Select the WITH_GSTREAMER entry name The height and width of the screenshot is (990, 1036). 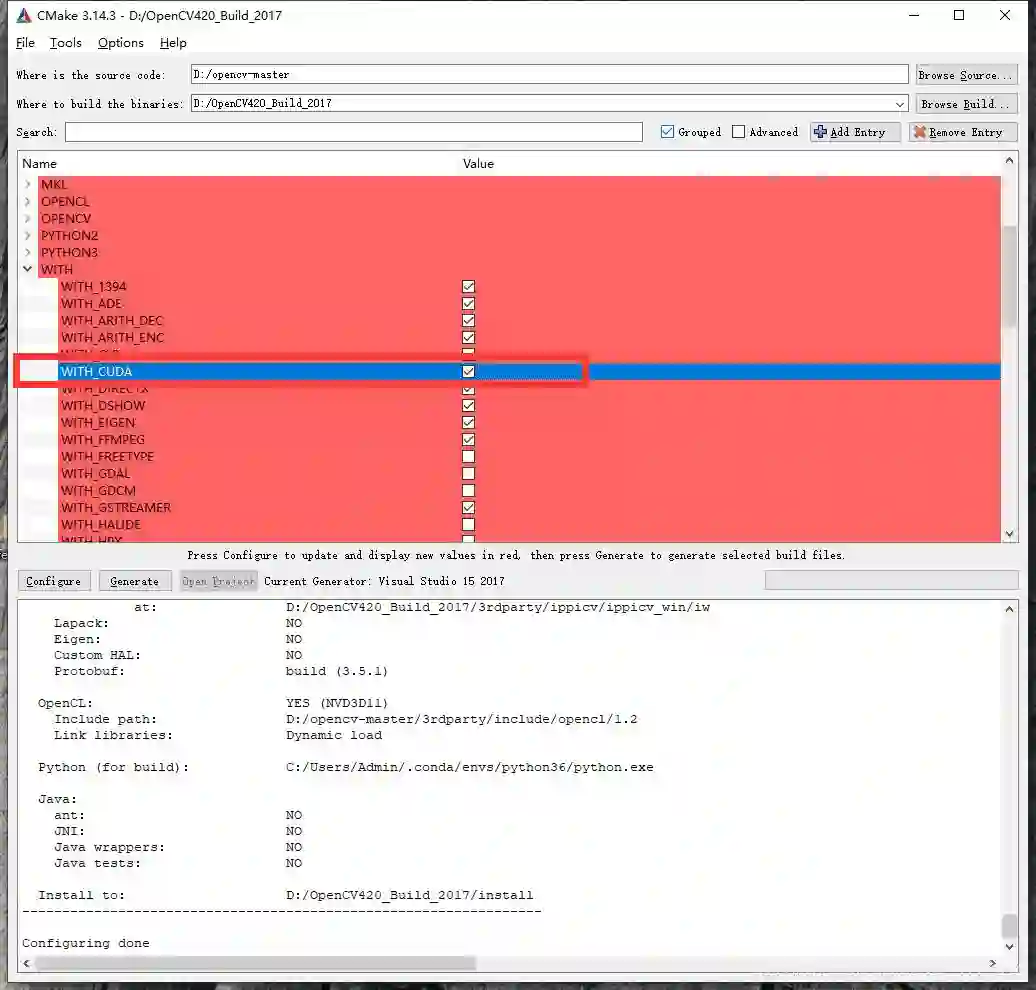116,508
